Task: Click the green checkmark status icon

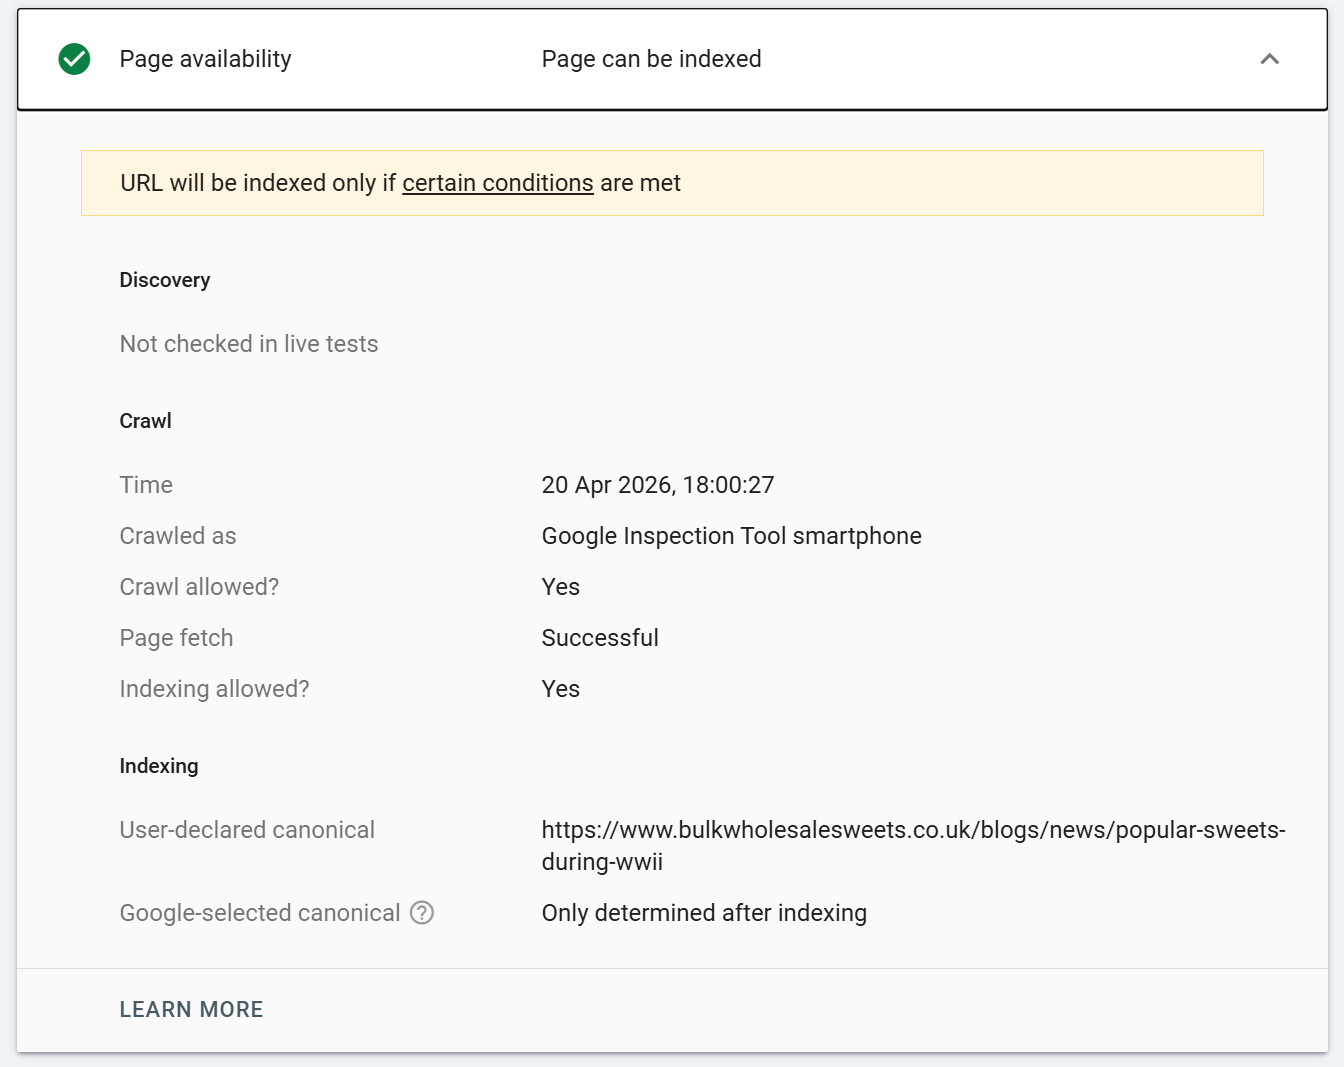Action: coord(74,59)
